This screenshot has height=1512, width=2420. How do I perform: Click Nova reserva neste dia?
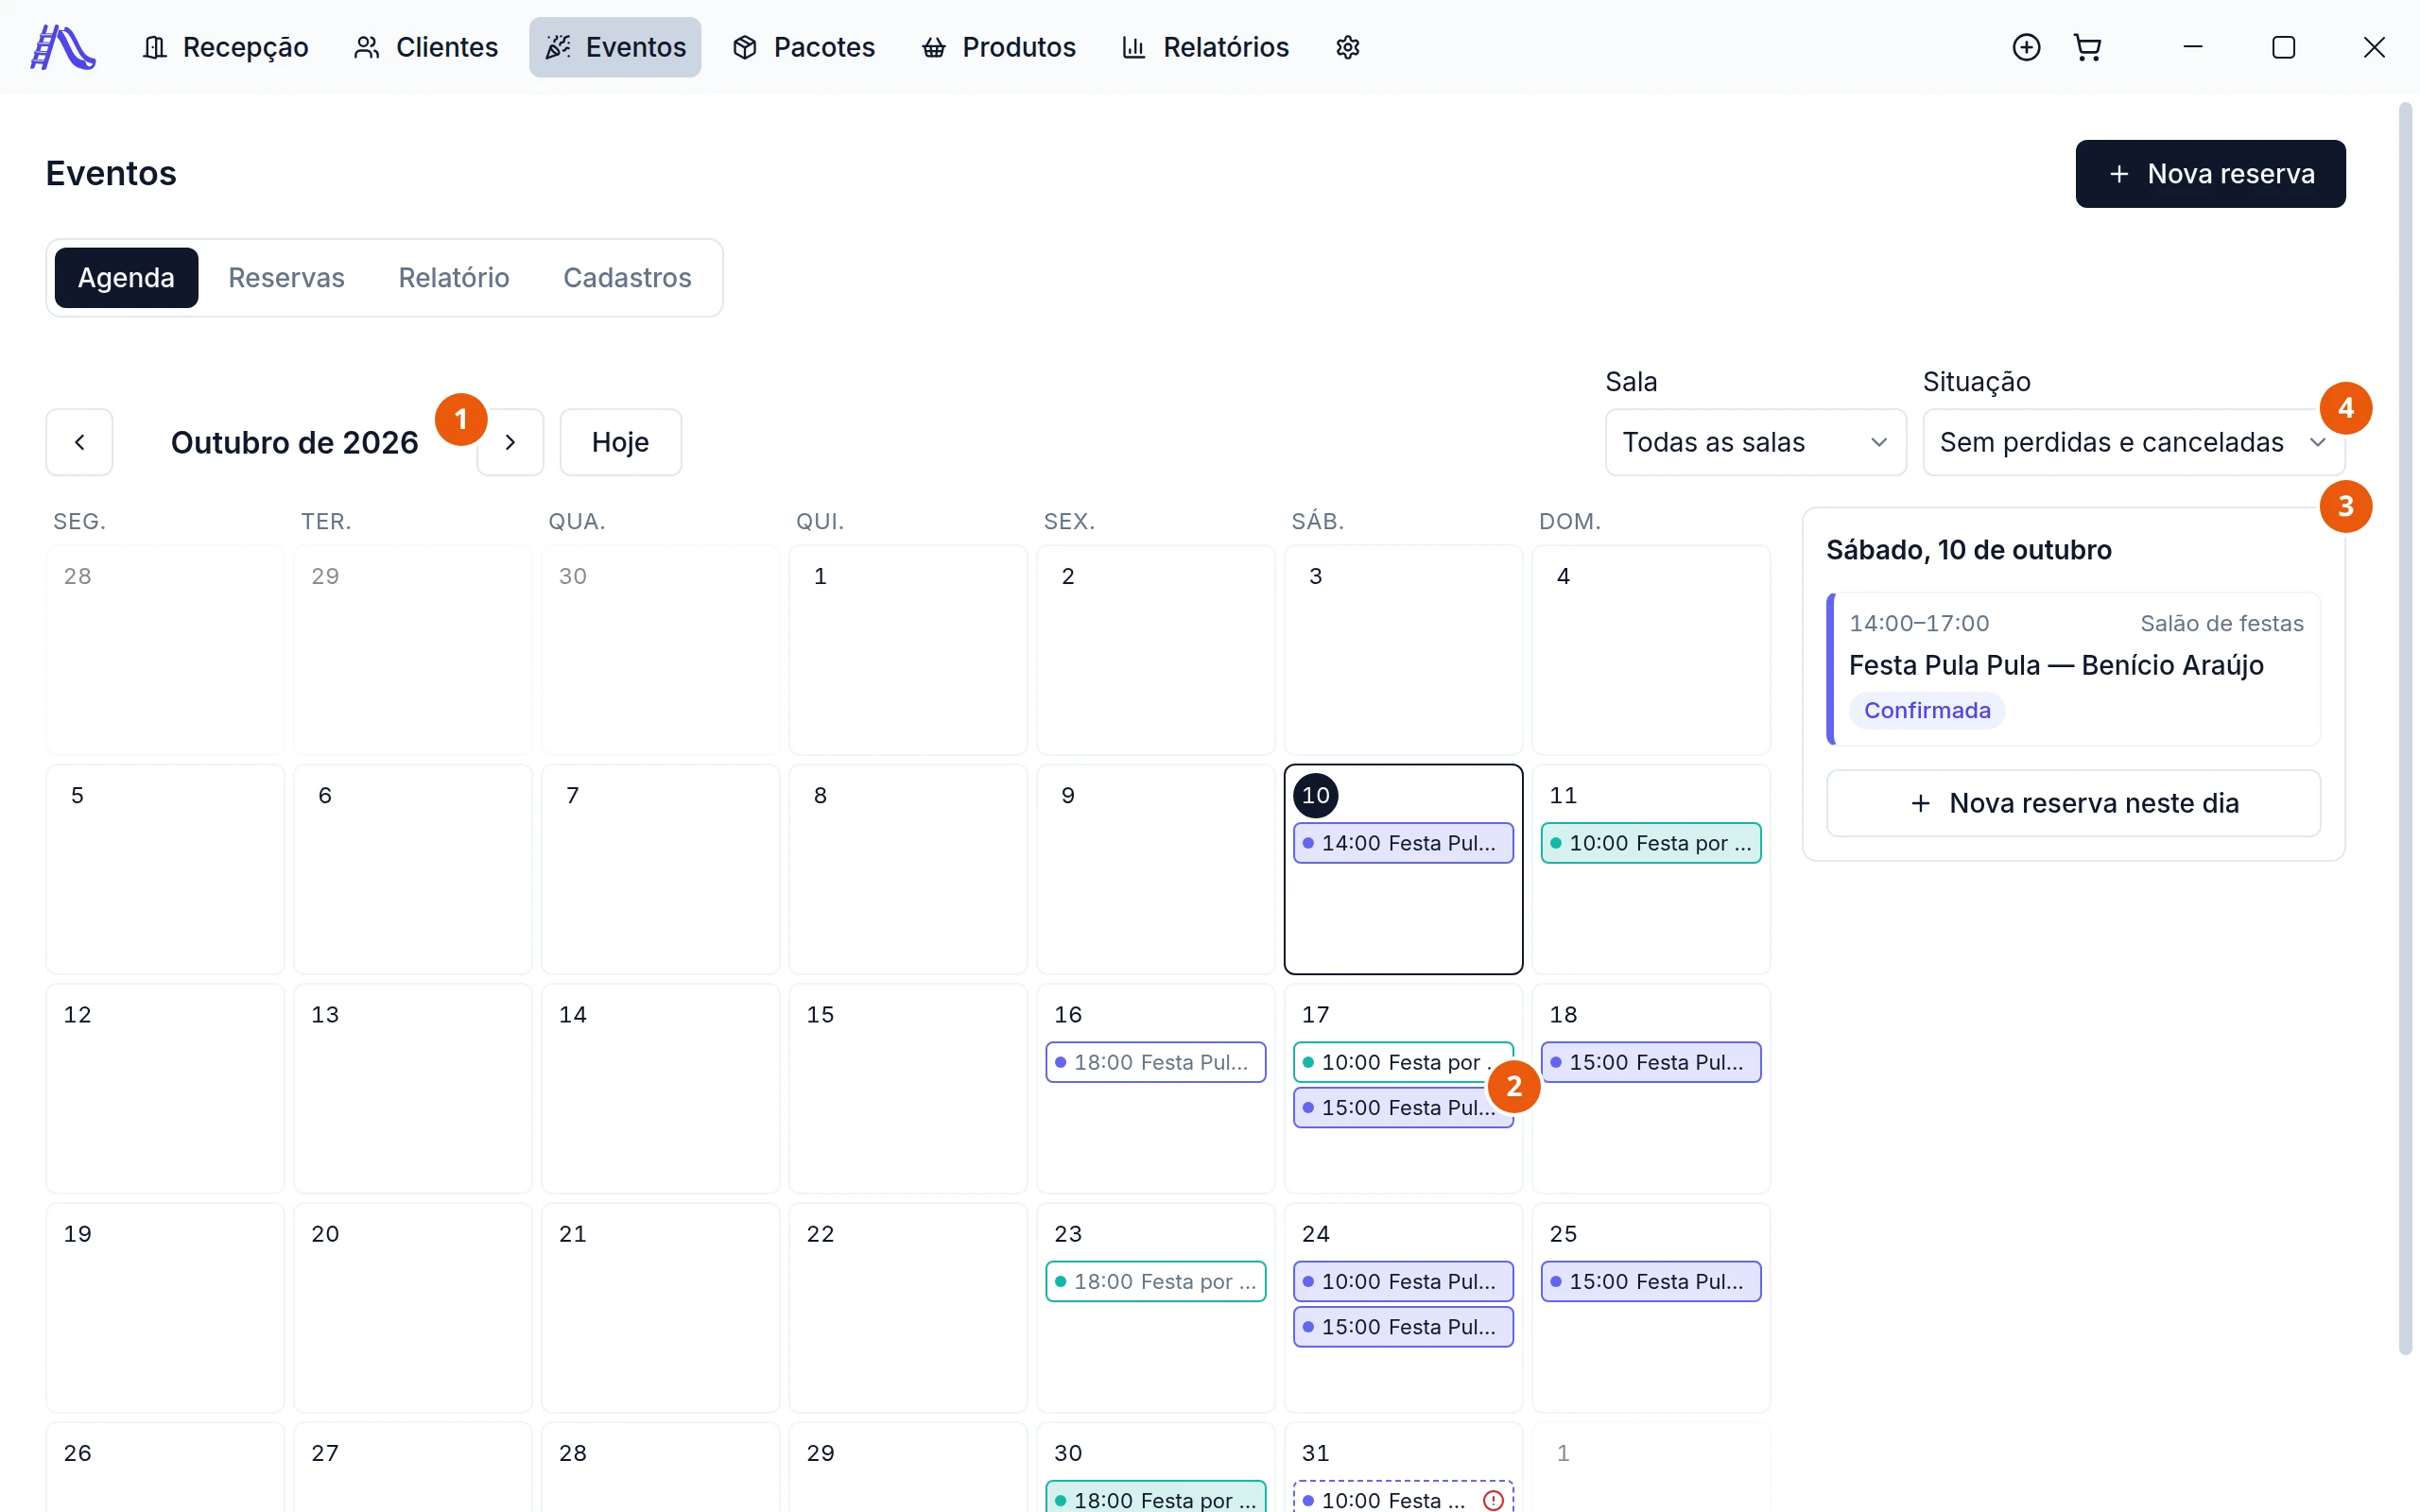[2073, 803]
